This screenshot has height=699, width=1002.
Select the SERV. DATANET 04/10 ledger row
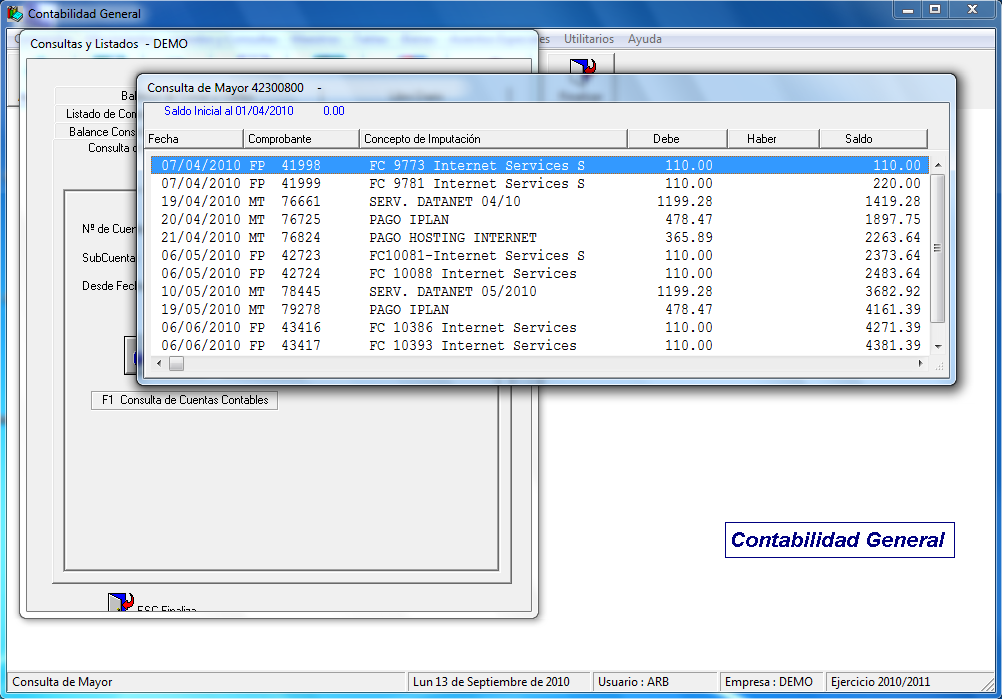click(x=444, y=202)
